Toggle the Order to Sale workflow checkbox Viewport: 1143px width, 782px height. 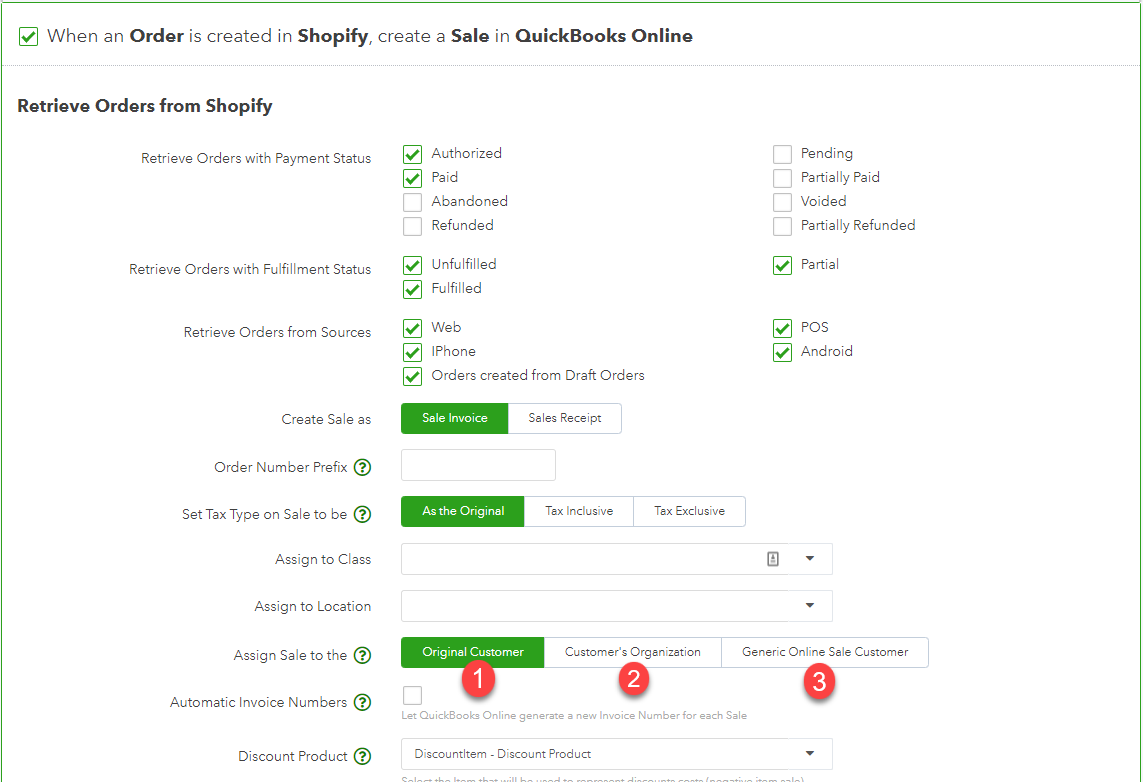tap(28, 36)
